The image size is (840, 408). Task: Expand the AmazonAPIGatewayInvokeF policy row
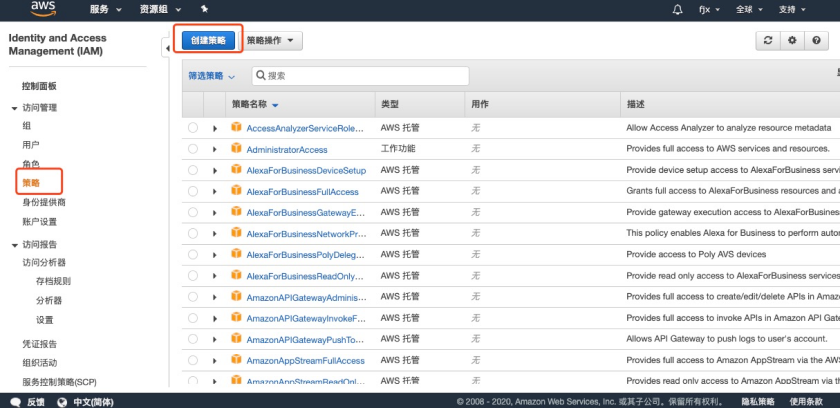pos(215,319)
